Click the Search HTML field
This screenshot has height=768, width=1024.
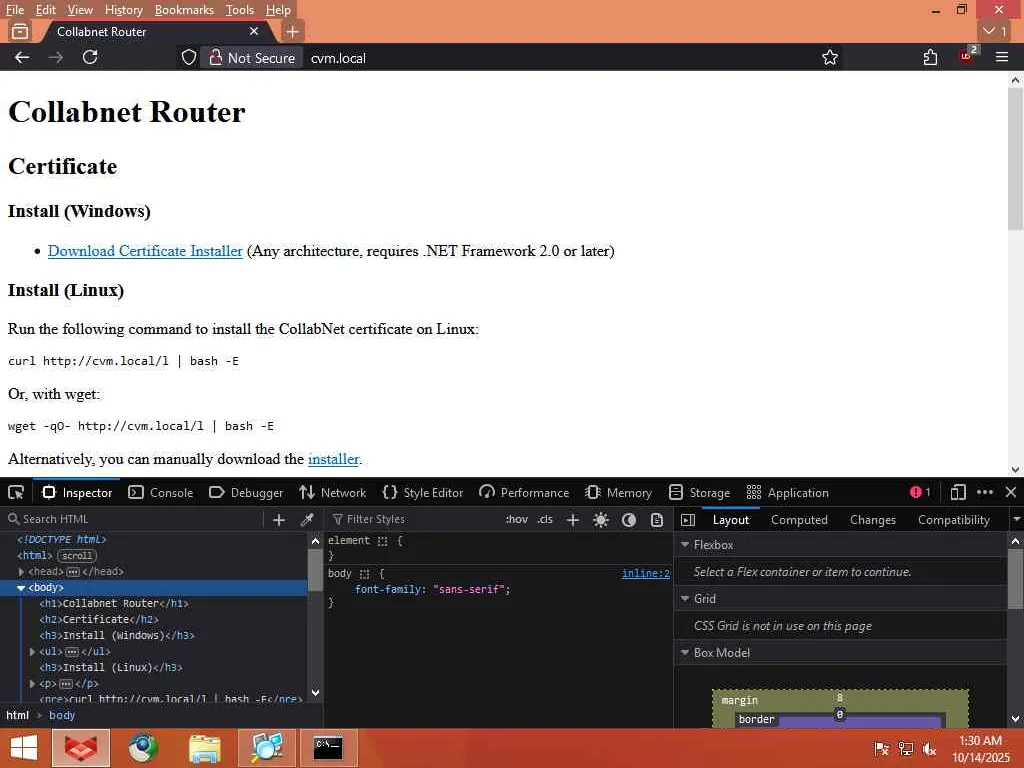pyautogui.click(x=134, y=519)
